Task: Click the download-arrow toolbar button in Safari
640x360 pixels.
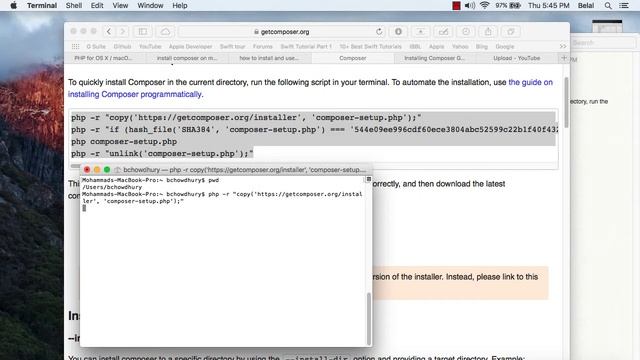Action: [420, 31]
